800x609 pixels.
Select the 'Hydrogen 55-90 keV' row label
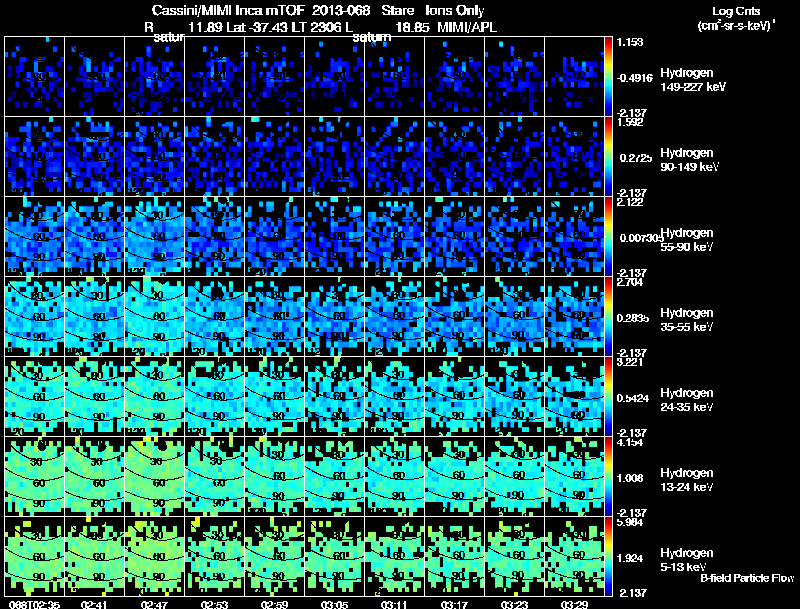coord(687,240)
